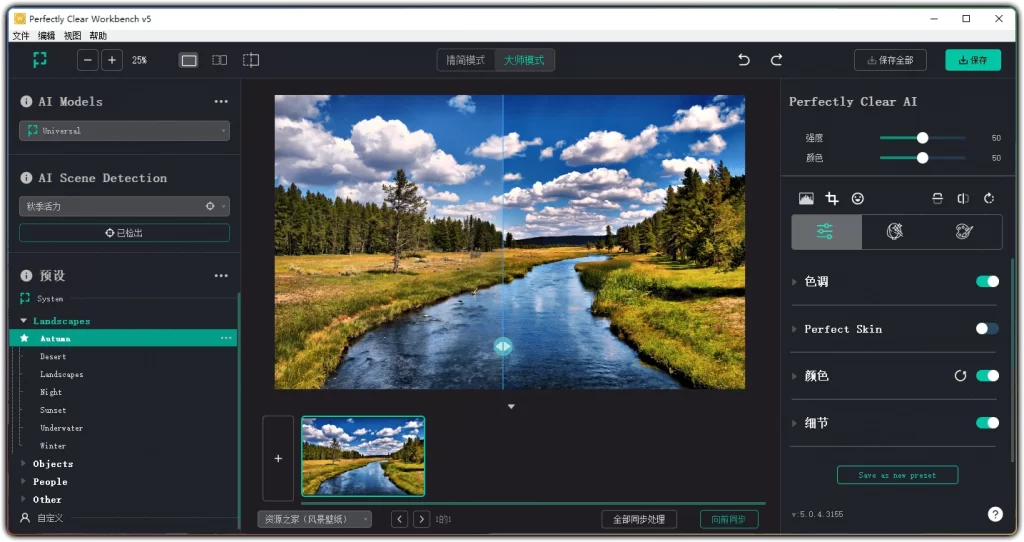
Task: Click the smiley face icon
Action: pos(858,198)
